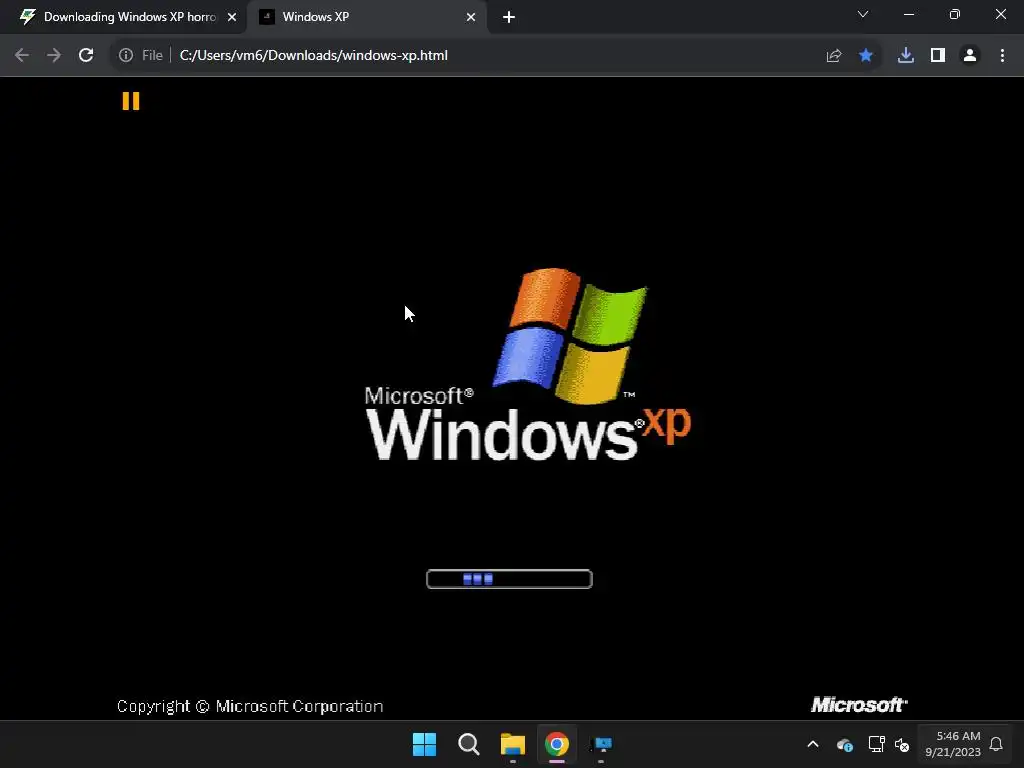Go forward to the next page
1024x768 pixels.
tap(54, 56)
